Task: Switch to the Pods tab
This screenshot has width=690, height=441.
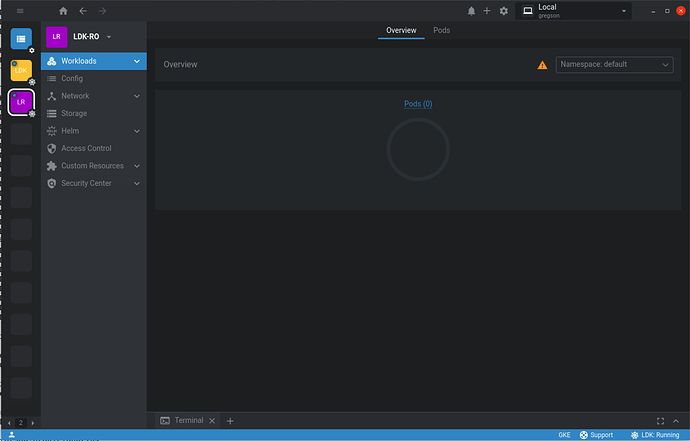Action: click(441, 31)
